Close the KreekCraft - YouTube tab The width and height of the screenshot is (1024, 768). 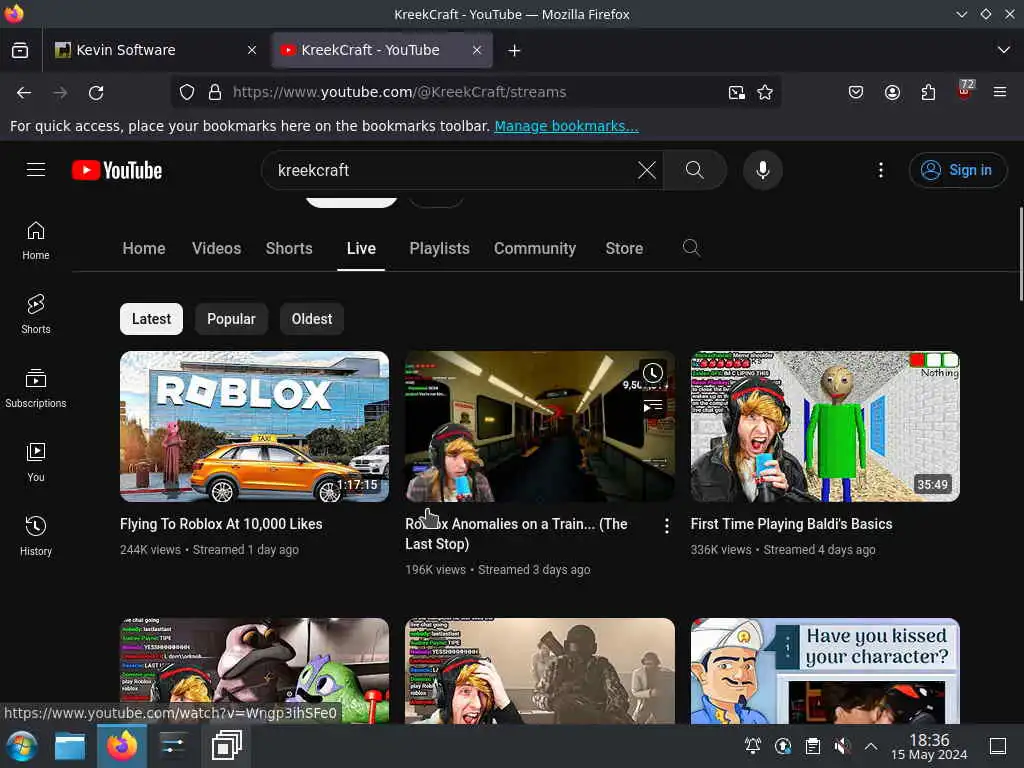(477, 50)
